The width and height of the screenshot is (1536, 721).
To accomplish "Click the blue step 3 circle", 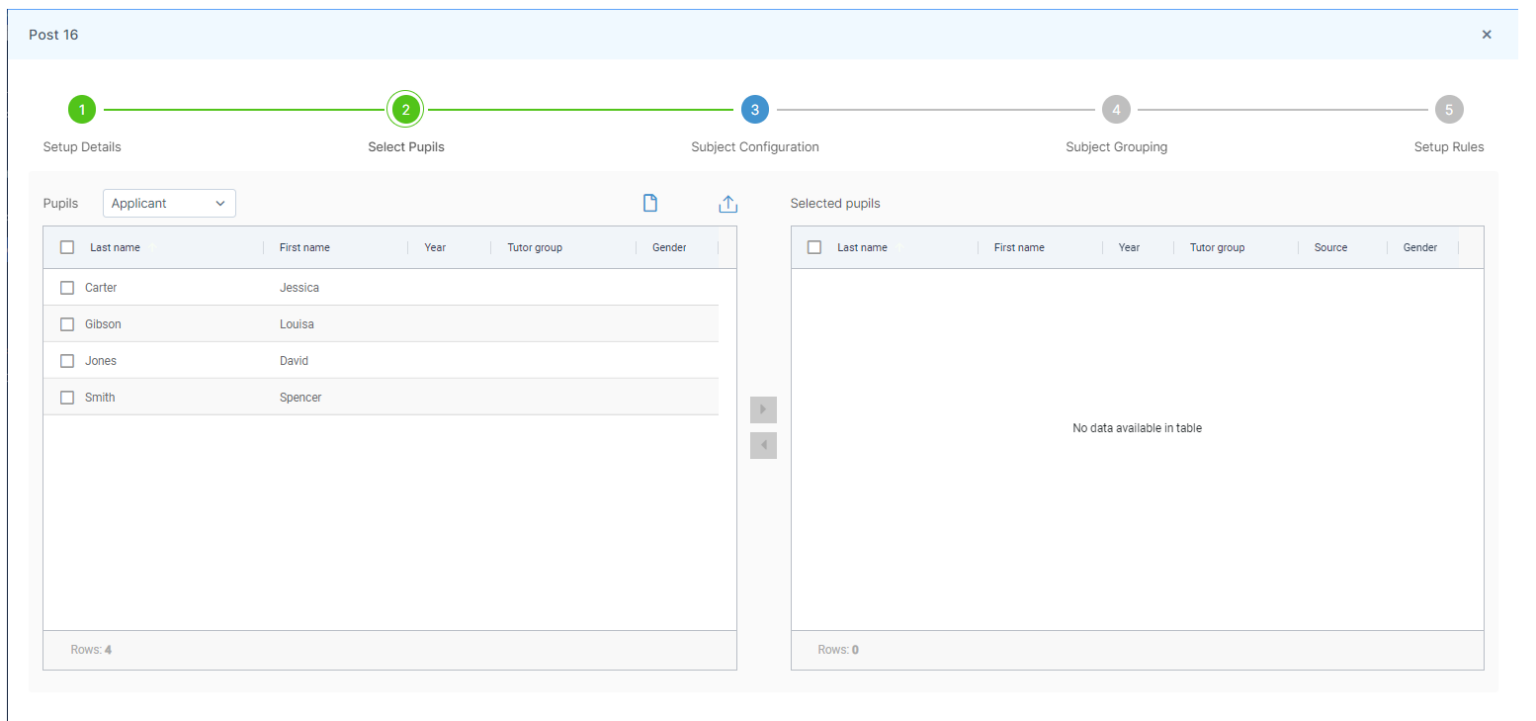I will point(755,109).
